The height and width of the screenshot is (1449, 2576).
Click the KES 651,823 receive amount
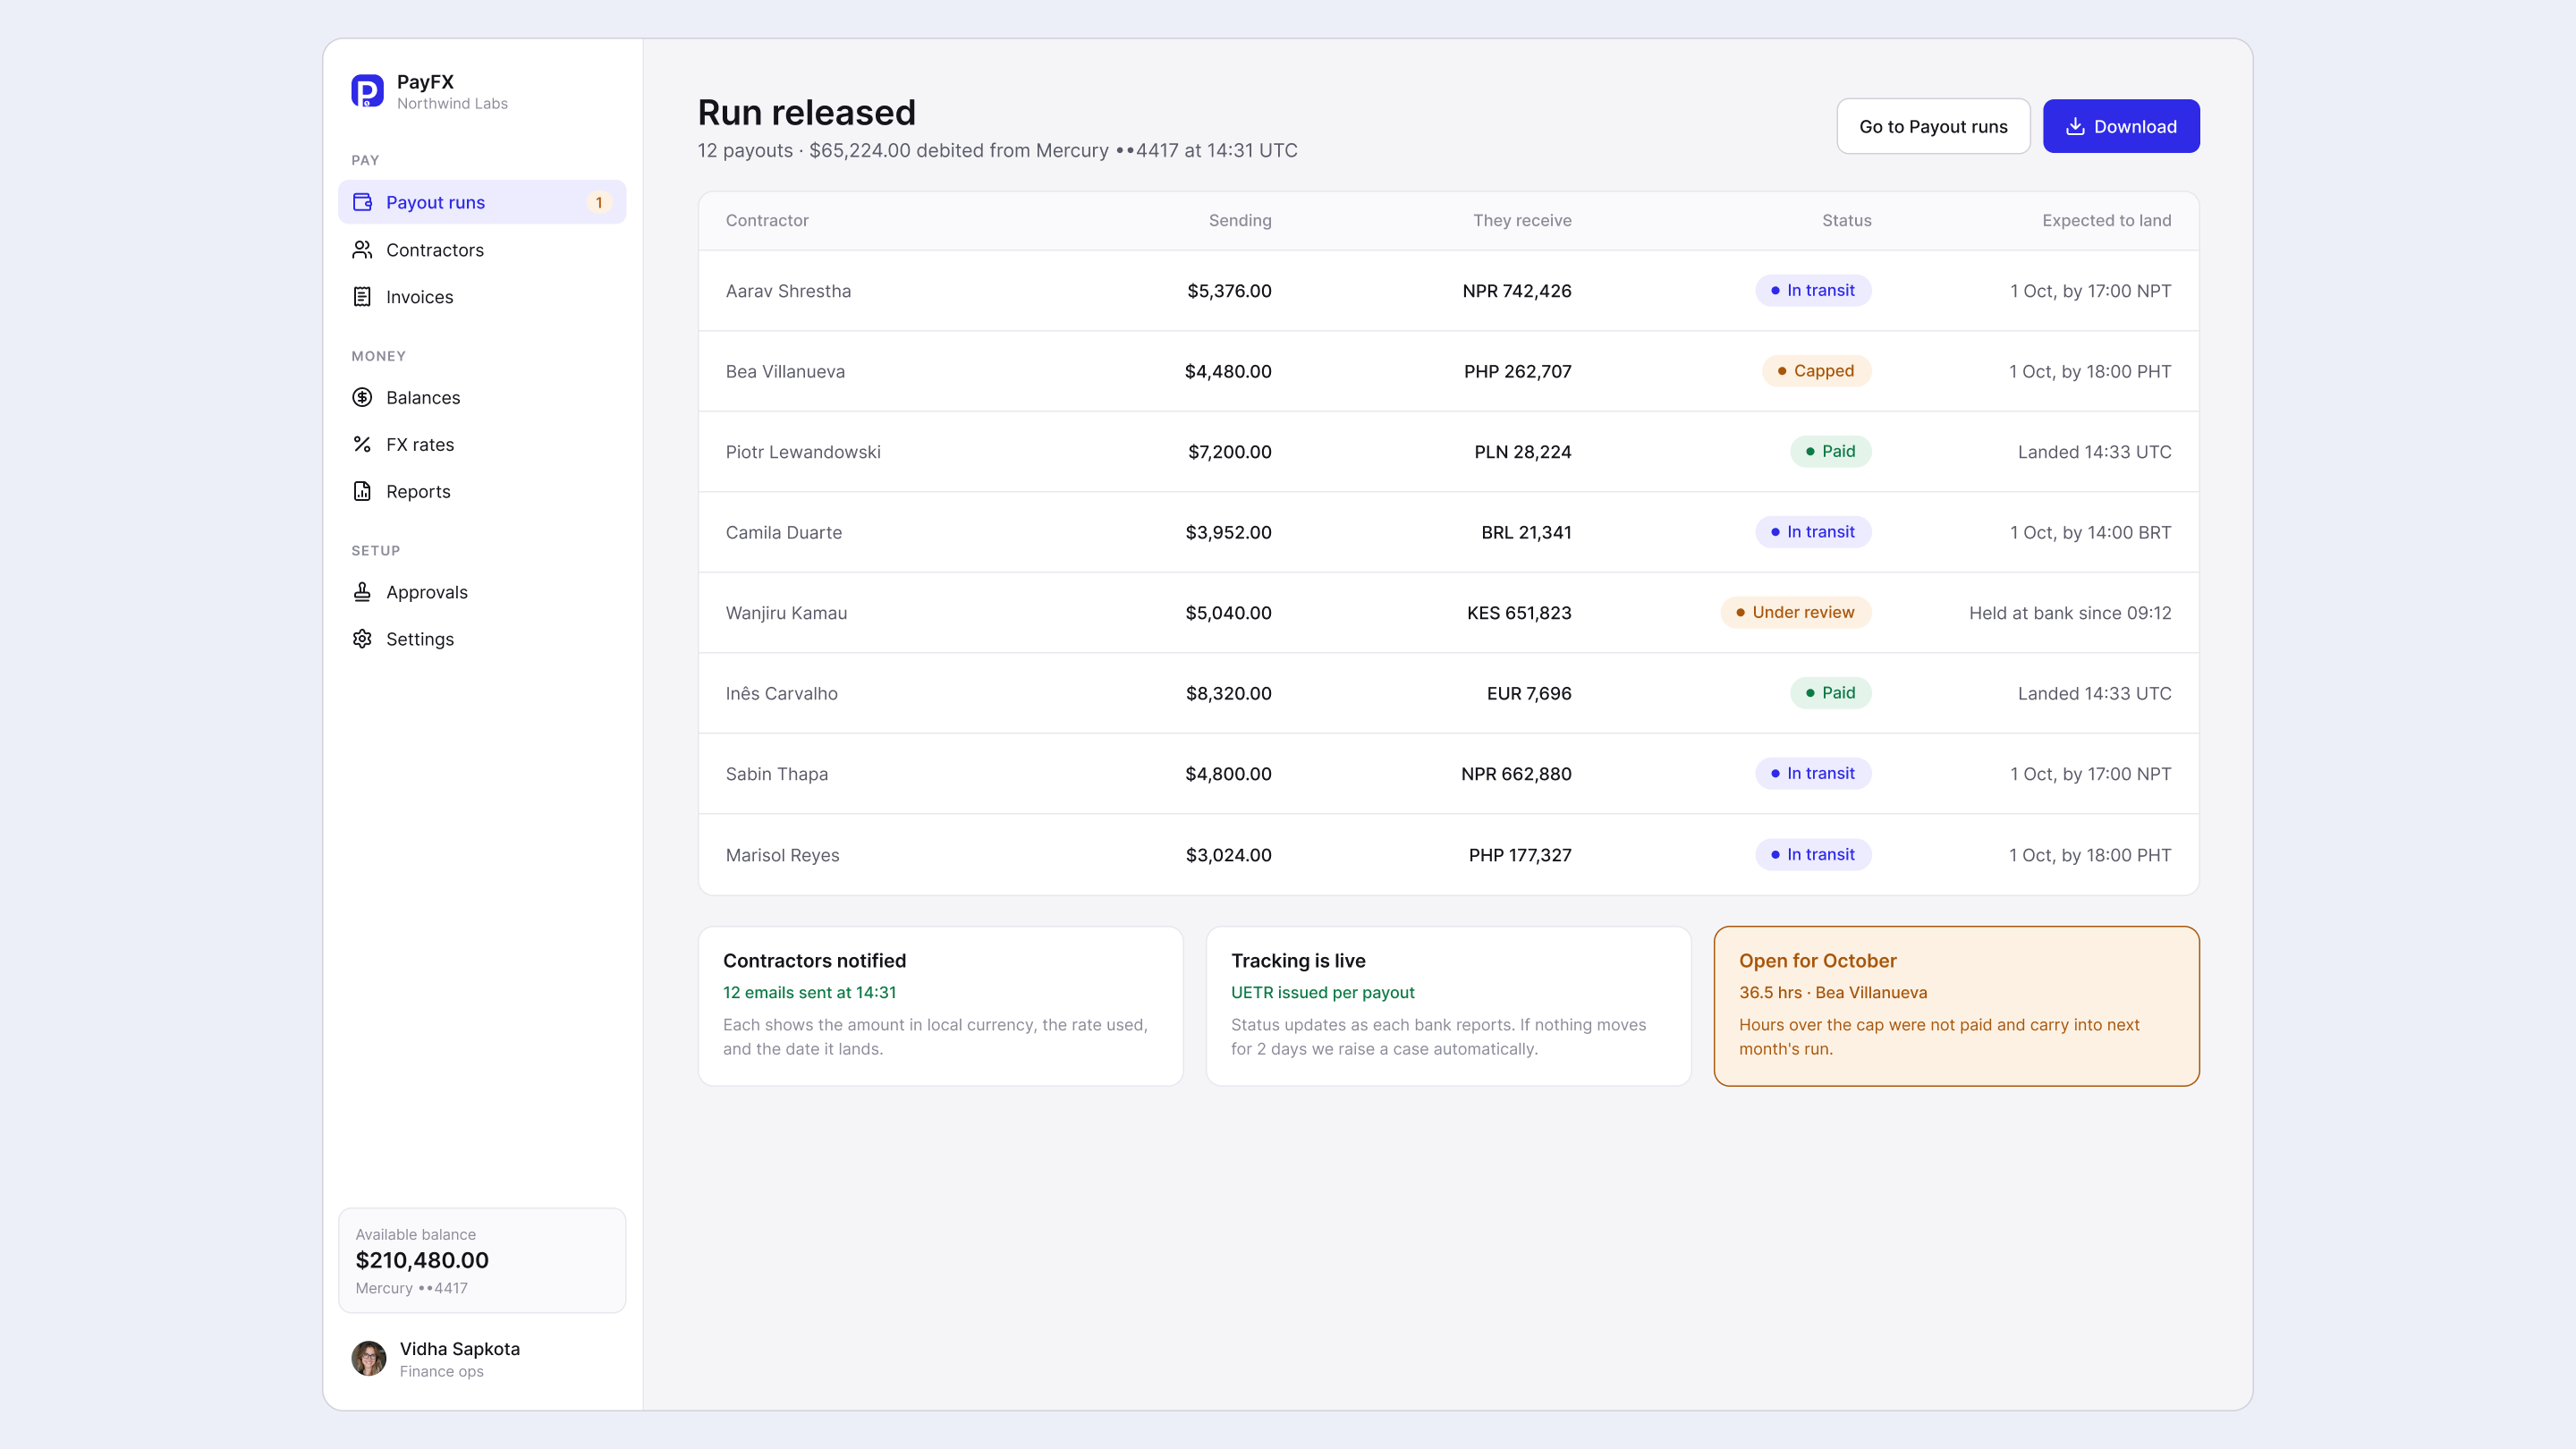click(x=1519, y=613)
